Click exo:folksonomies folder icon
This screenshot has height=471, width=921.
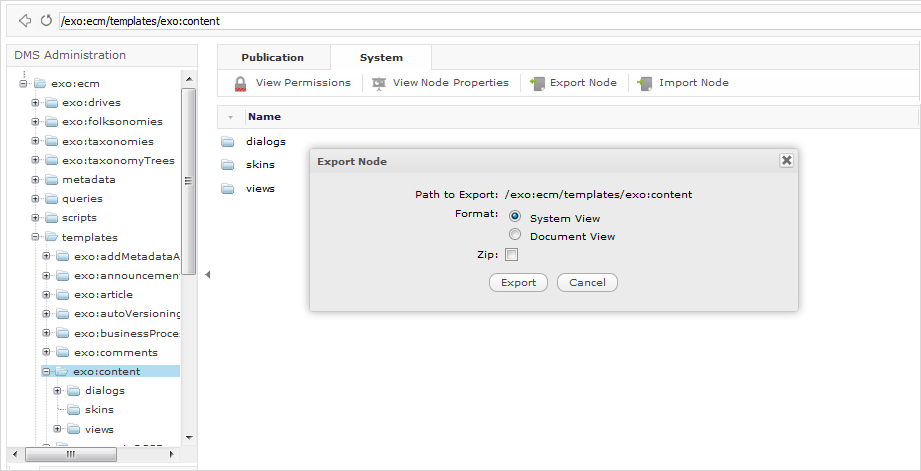pos(52,122)
